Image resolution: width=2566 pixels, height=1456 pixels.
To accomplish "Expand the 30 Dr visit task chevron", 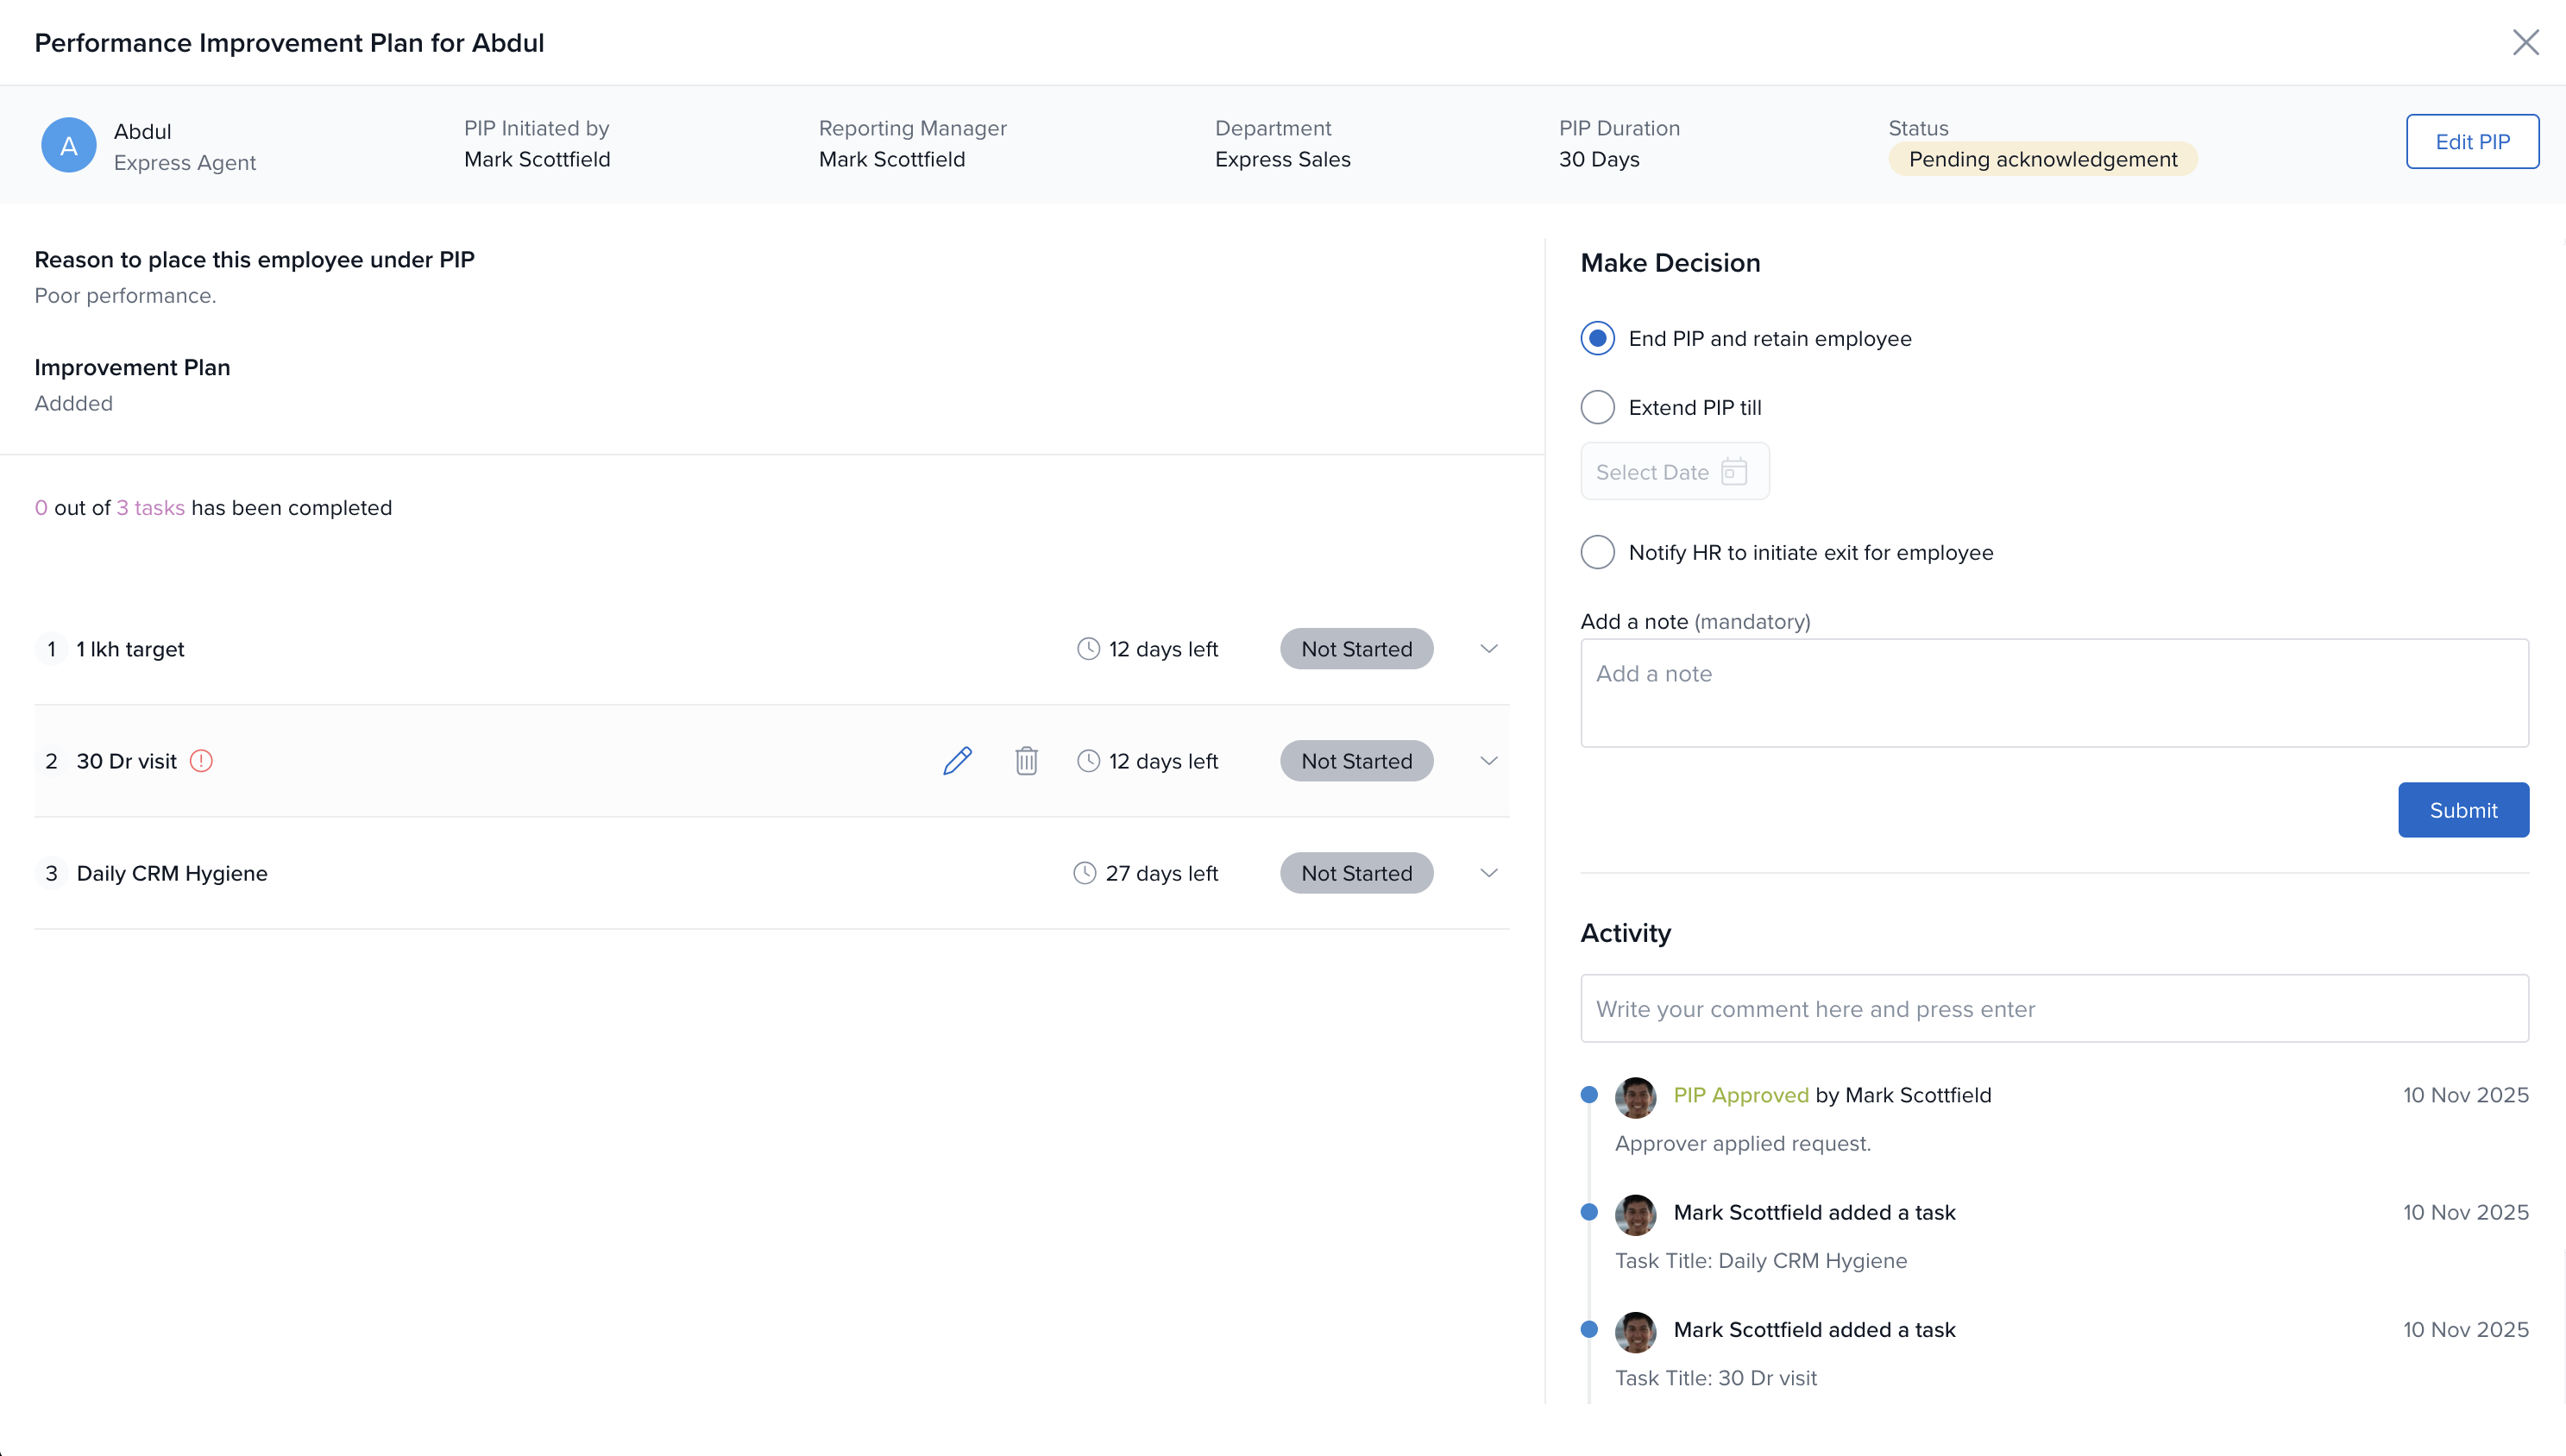I will pos(1488,761).
